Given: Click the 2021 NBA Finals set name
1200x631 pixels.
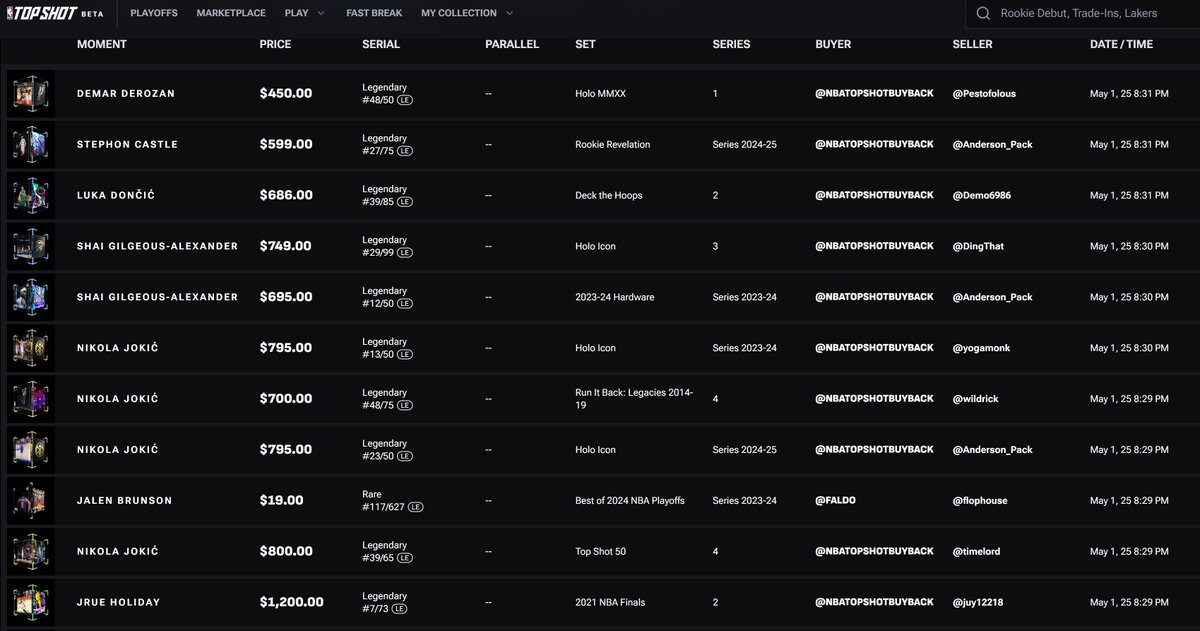Looking at the screenshot, I should (x=608, y=602).
